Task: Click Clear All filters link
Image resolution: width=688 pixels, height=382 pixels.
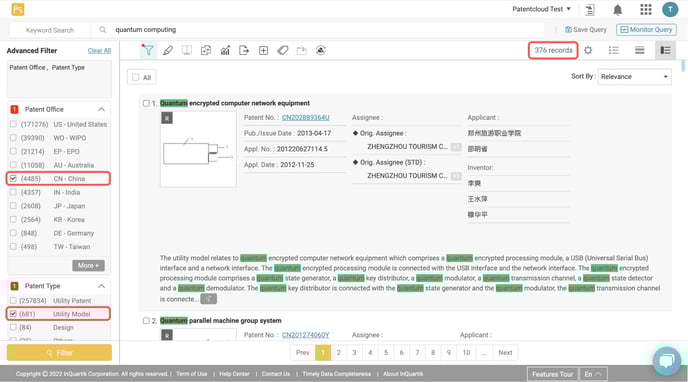Action: (99, 51)
